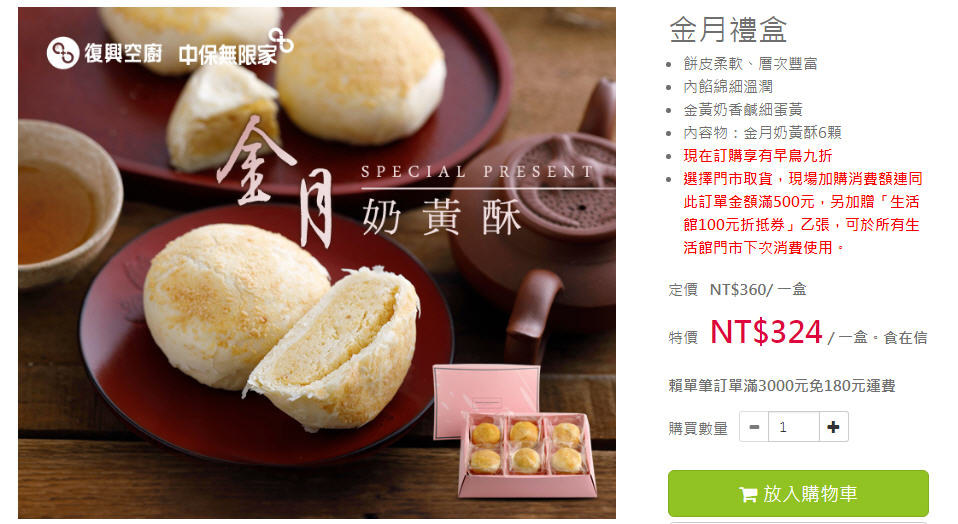Add item with 放入購物車 button
This screenshot has width=958, height=524.
[798, 493]
